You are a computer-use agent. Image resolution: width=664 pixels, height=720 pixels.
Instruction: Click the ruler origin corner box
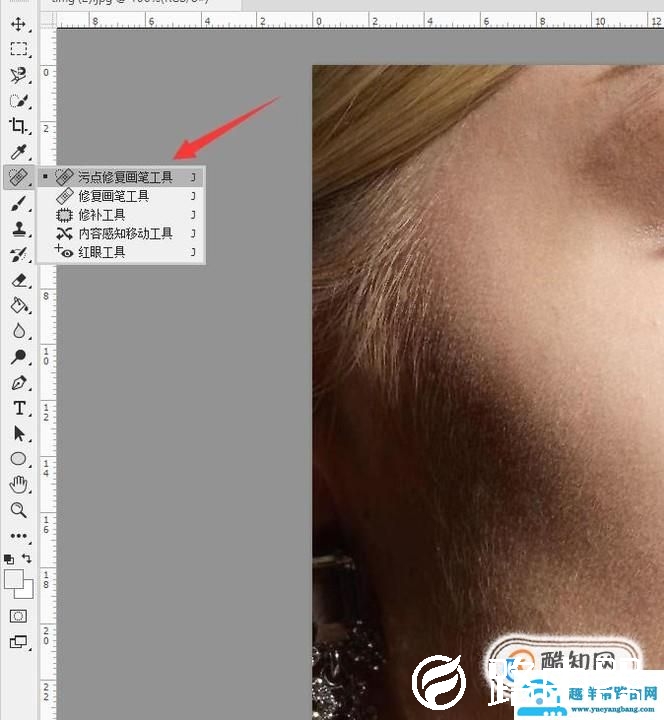[48, 20]
